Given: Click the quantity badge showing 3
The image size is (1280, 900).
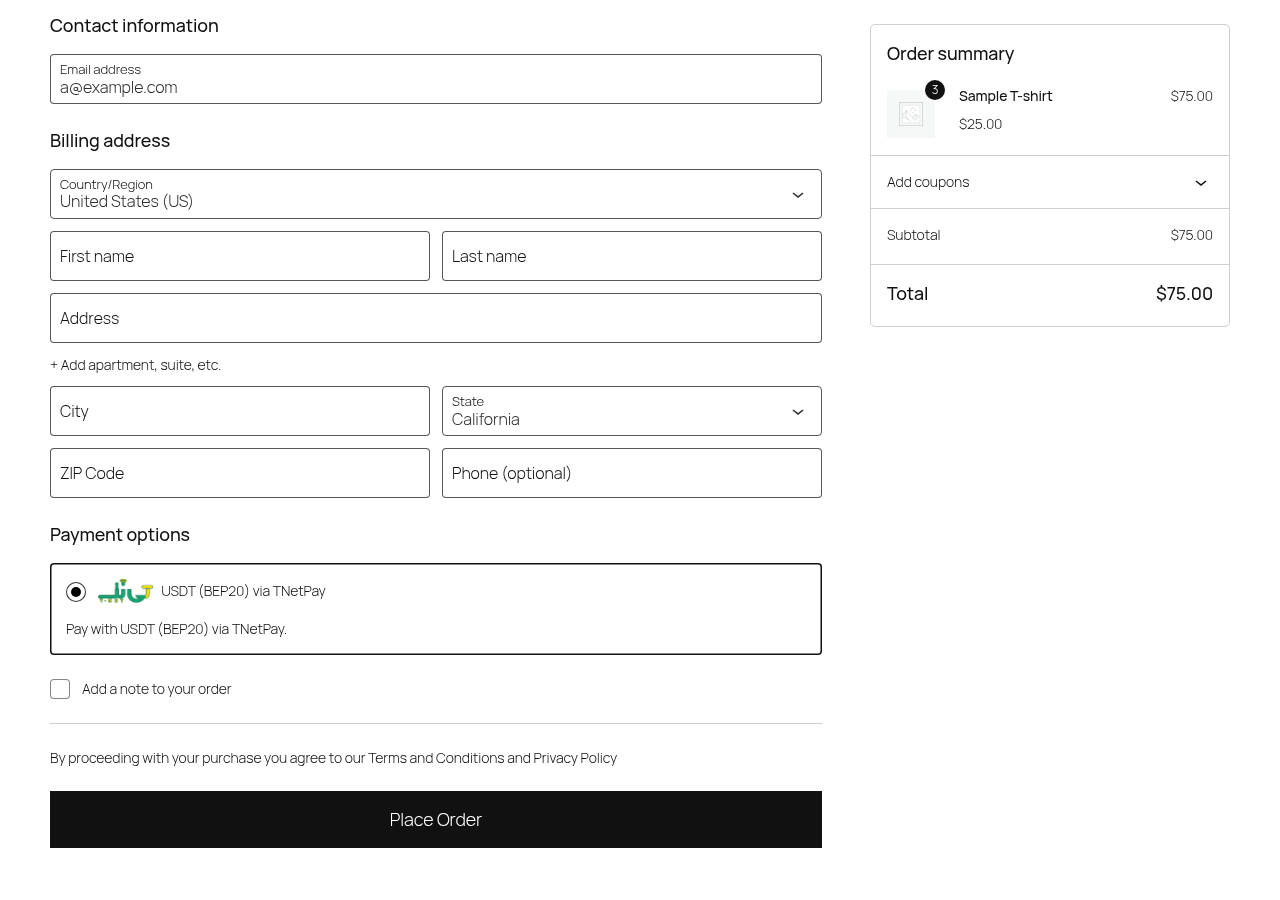Looking at the screenshot, I should point(935,90).
